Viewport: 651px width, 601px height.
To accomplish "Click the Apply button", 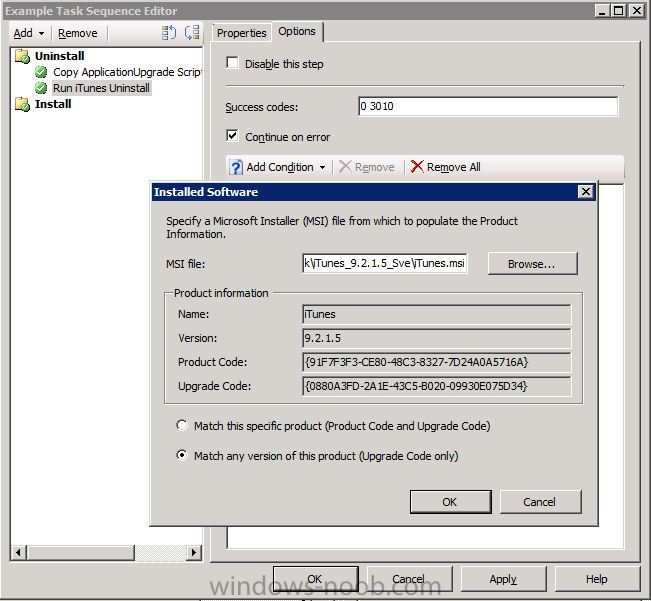I will coord(503,579).
